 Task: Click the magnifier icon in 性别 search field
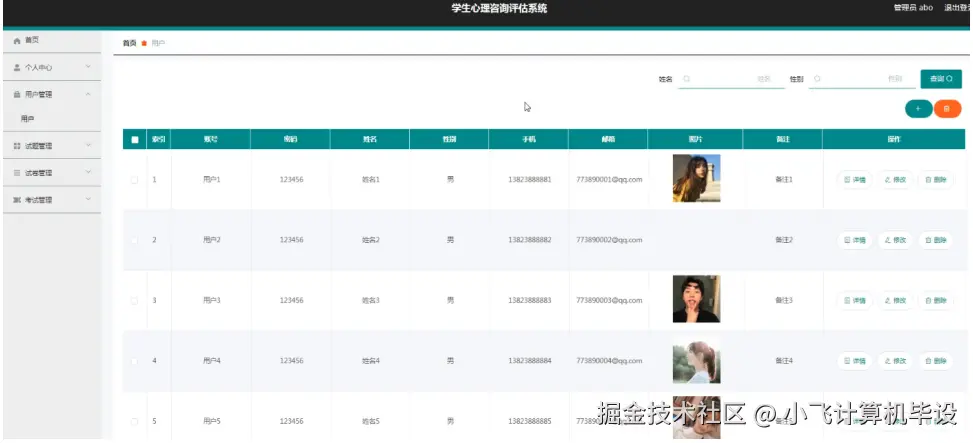click(x=817, y=79)
